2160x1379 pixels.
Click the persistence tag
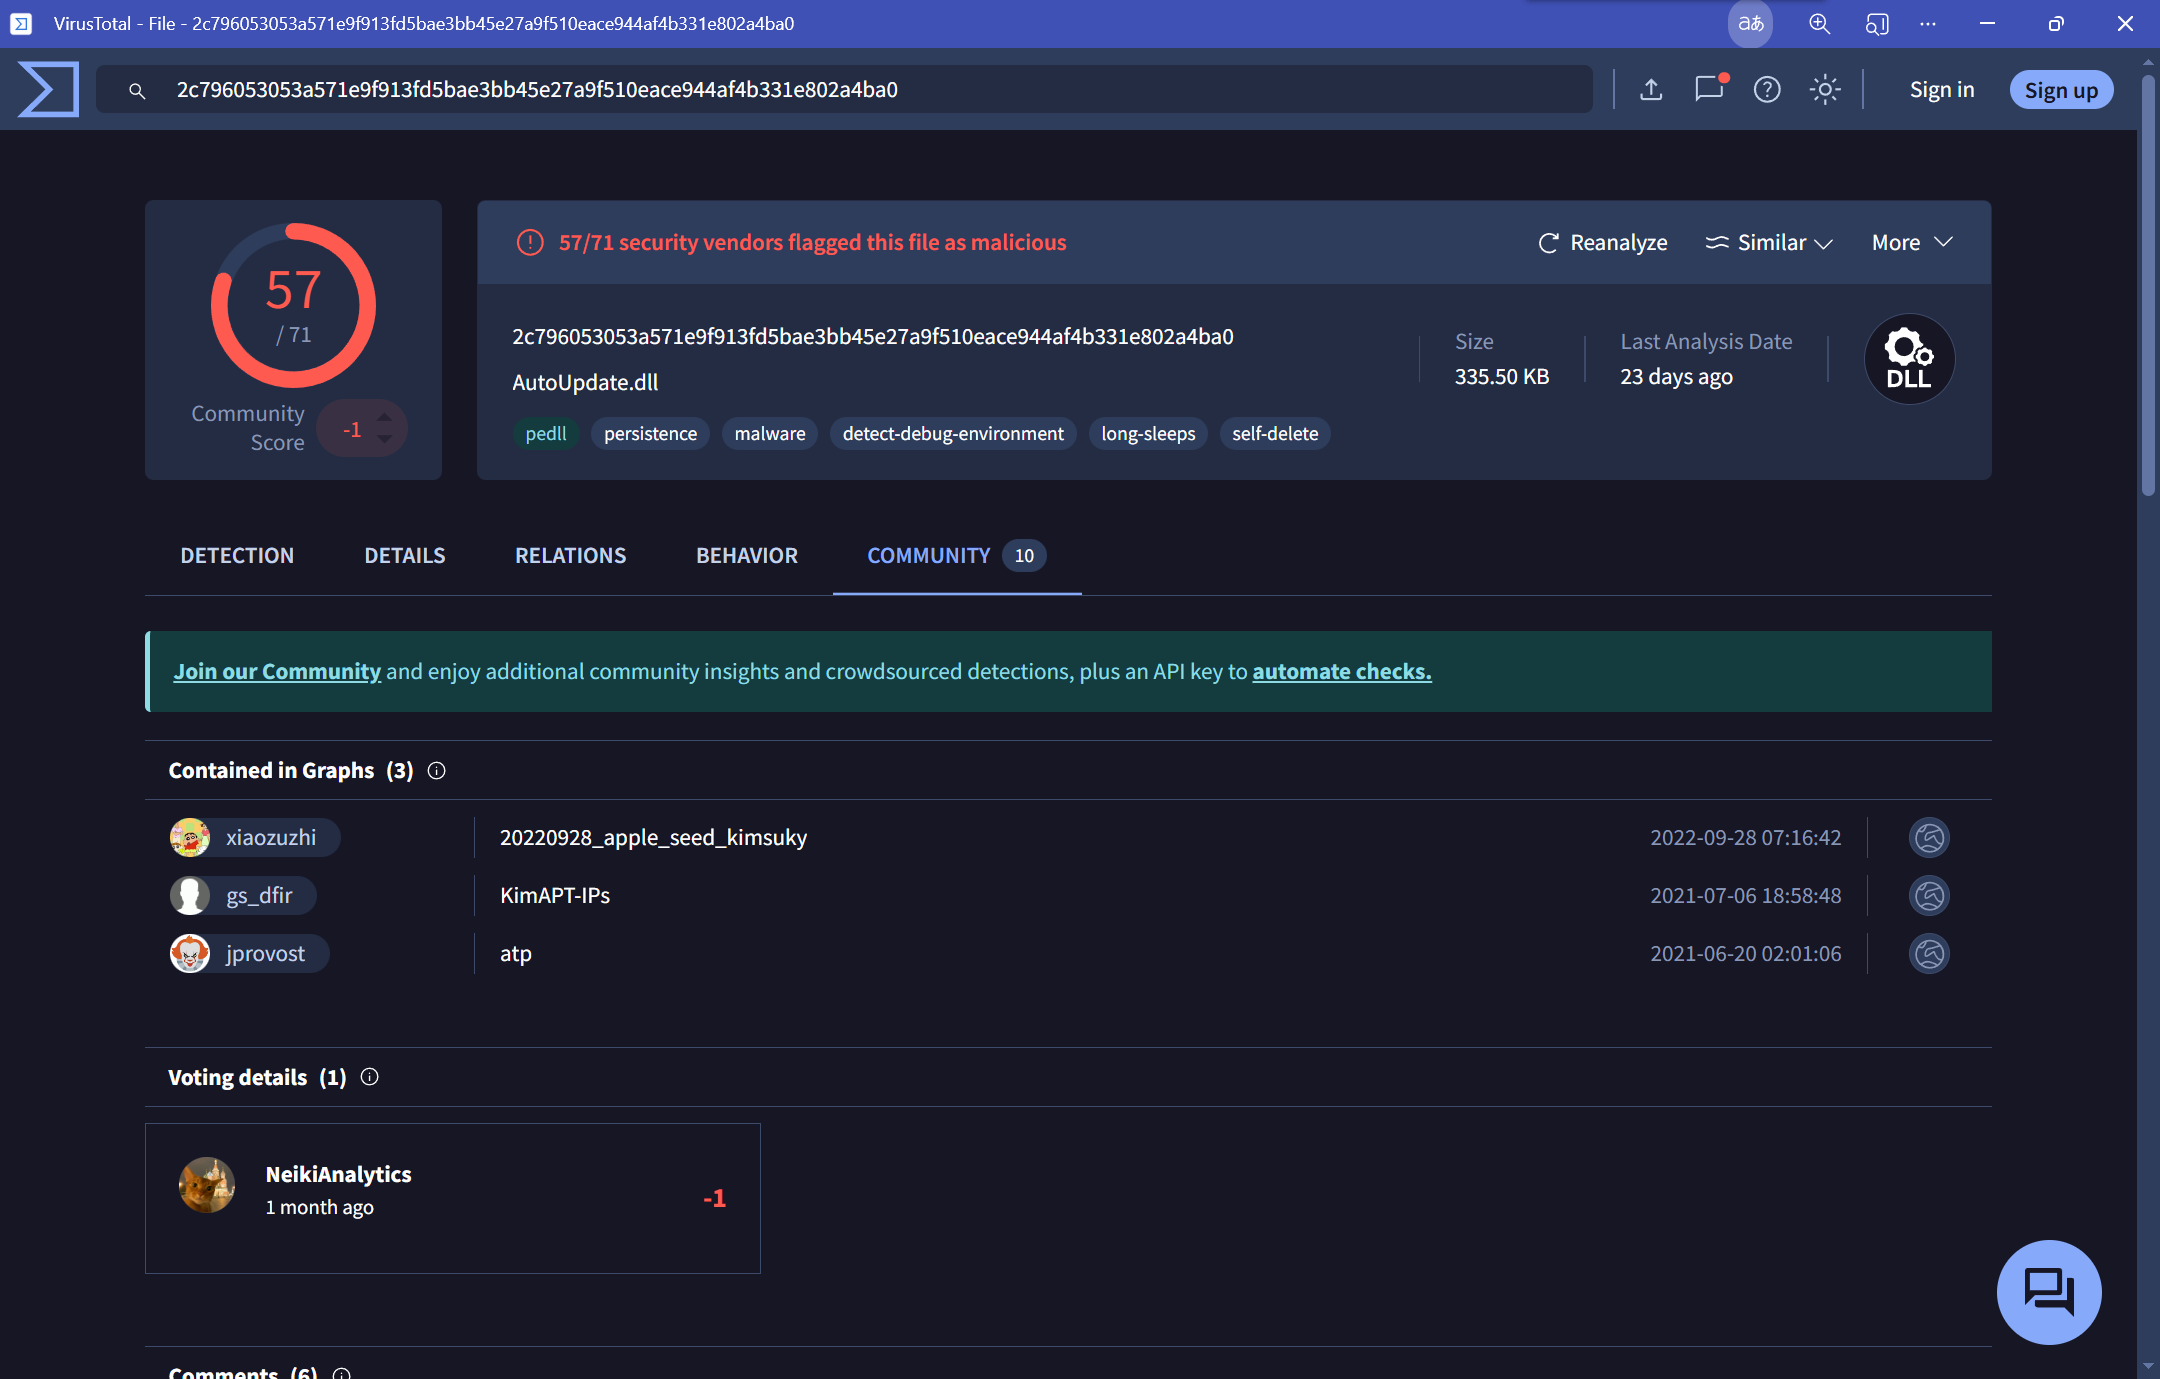[650, 434]
